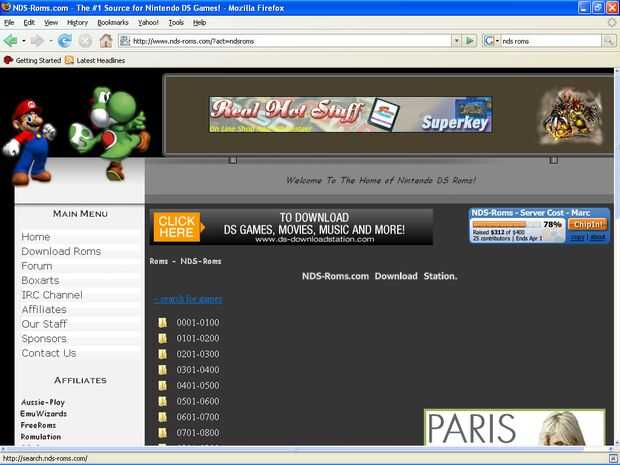Visit Romulation affiliate link
The width and height of the screenshot is (620, 465).
(41, 437)
